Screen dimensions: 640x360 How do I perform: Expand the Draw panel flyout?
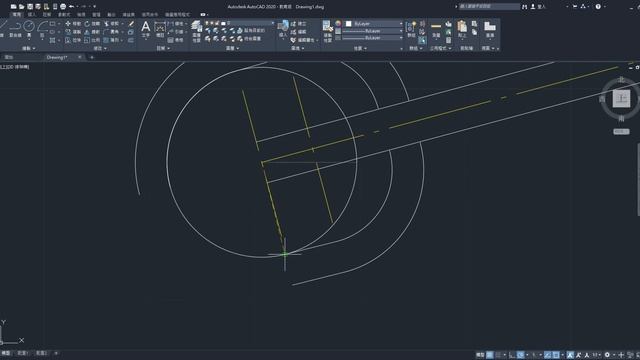click(x=28, y=48)
